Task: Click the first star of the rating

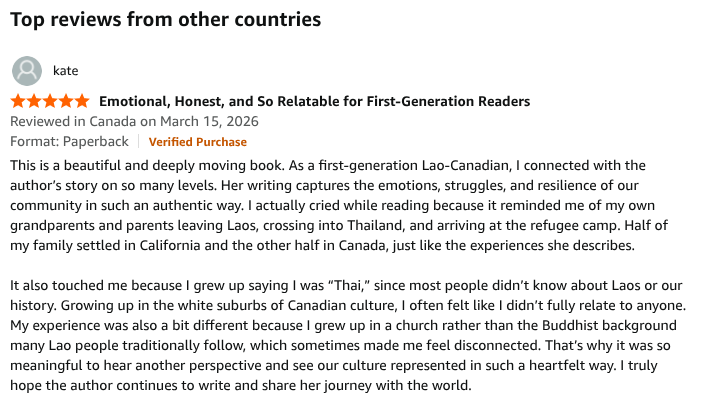Action: tap(18, 102)
